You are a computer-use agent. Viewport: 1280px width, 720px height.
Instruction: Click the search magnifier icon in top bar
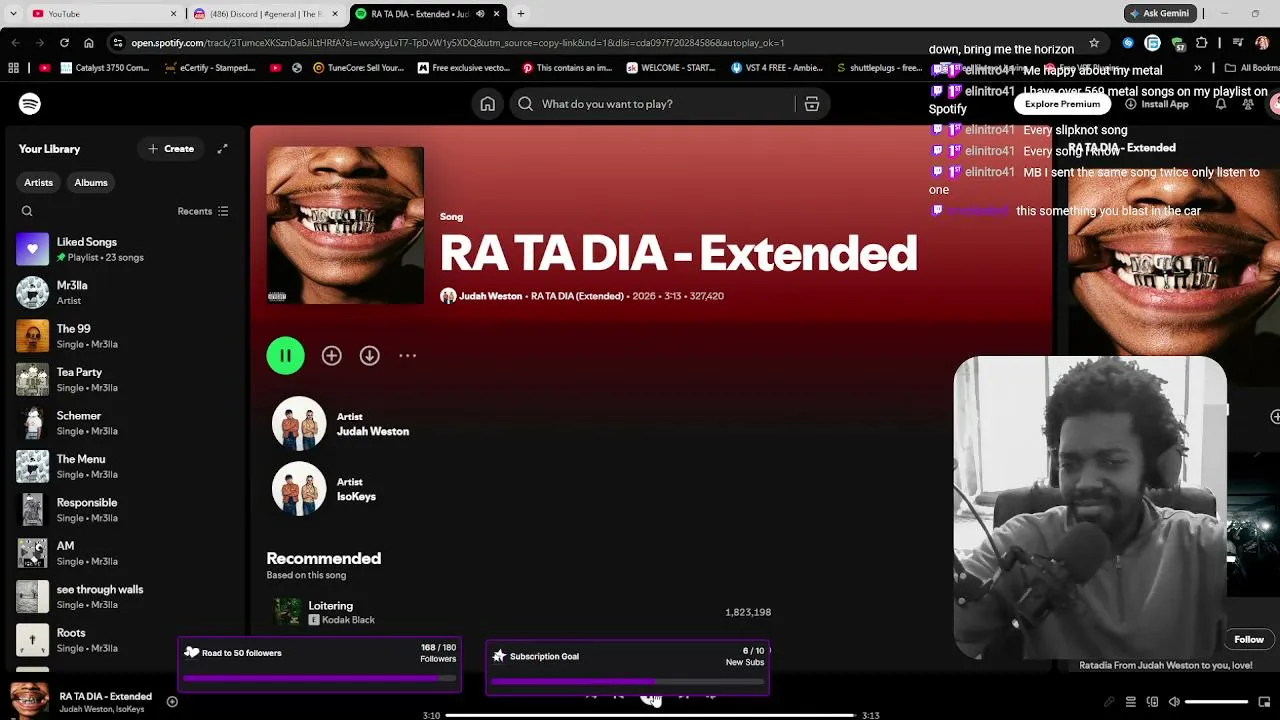point(525,104)
